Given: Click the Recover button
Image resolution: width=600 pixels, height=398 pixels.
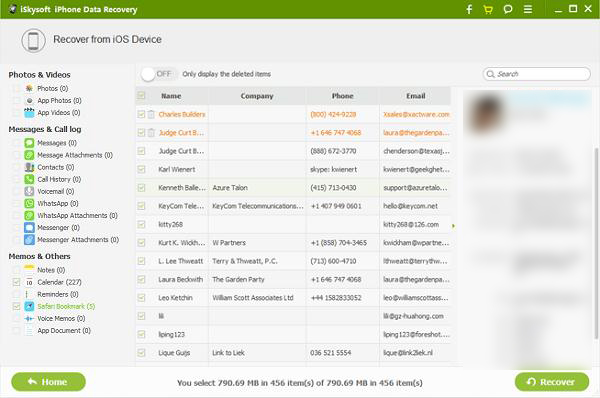Looking at the screenshot, I should pyautogui.click(x=552, y=382).
